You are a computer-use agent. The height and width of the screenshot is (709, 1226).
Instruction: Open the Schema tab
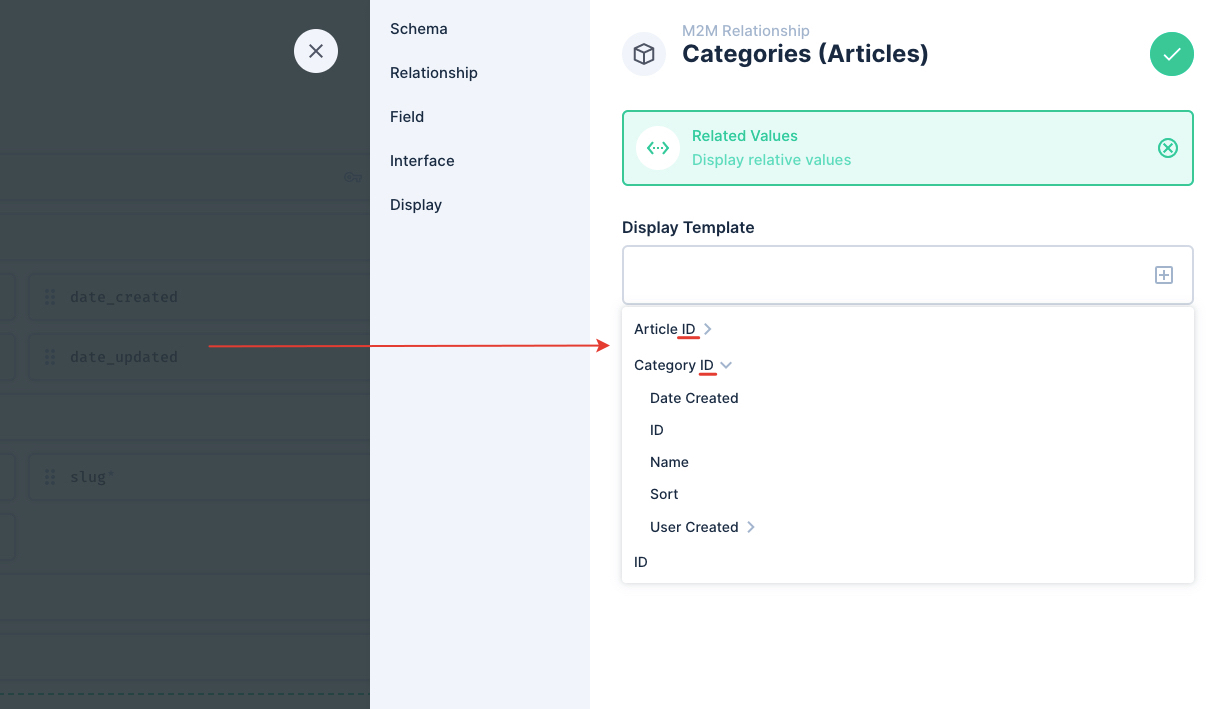pos(419,29)
